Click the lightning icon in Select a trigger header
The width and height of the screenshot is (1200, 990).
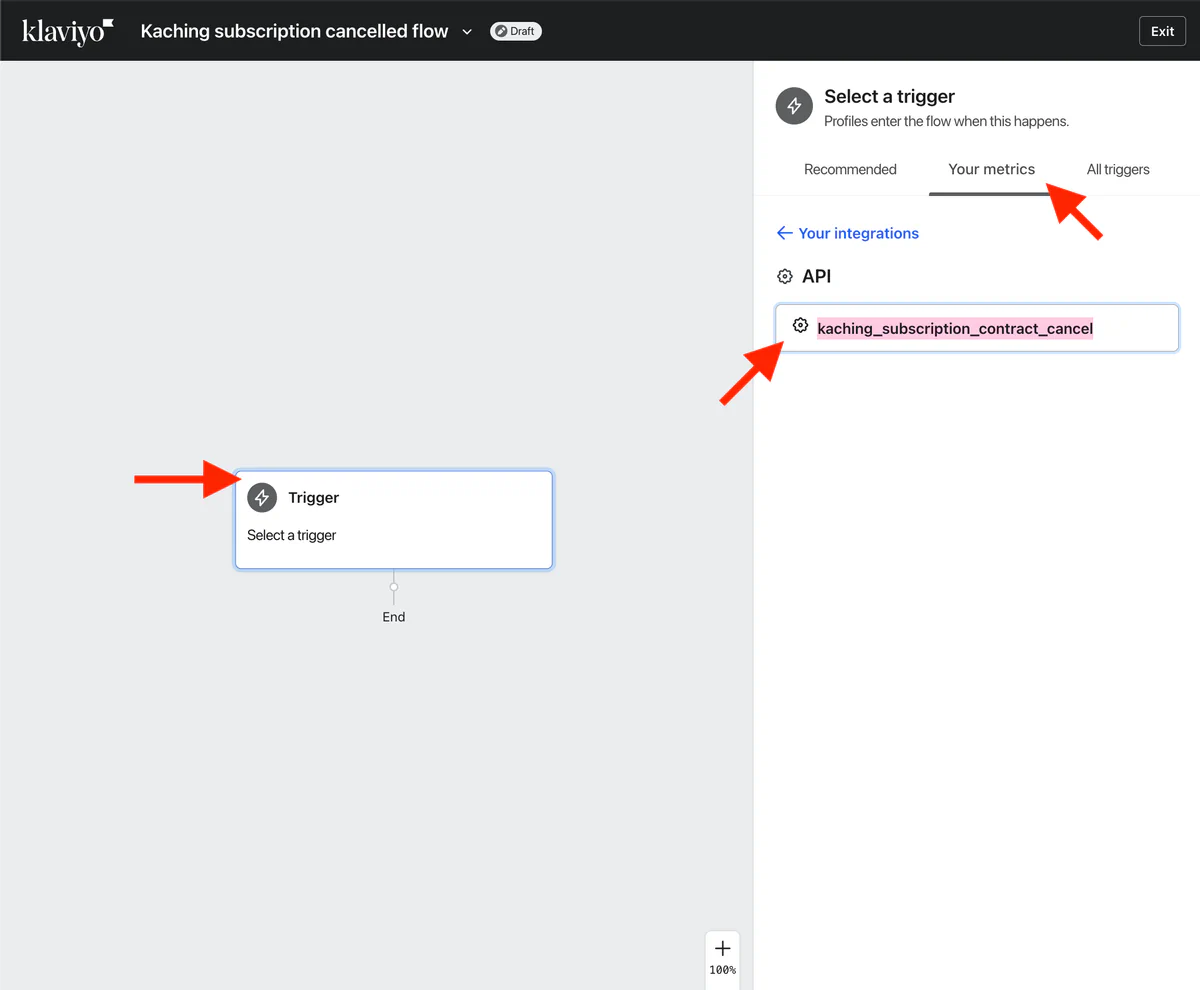click(x=794, y=106)
